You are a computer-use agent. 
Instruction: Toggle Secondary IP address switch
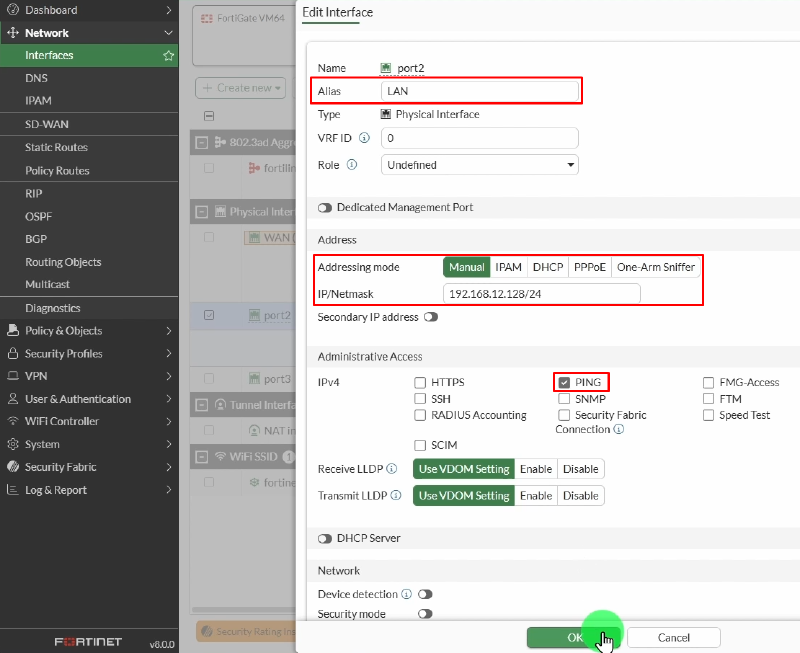431,317
